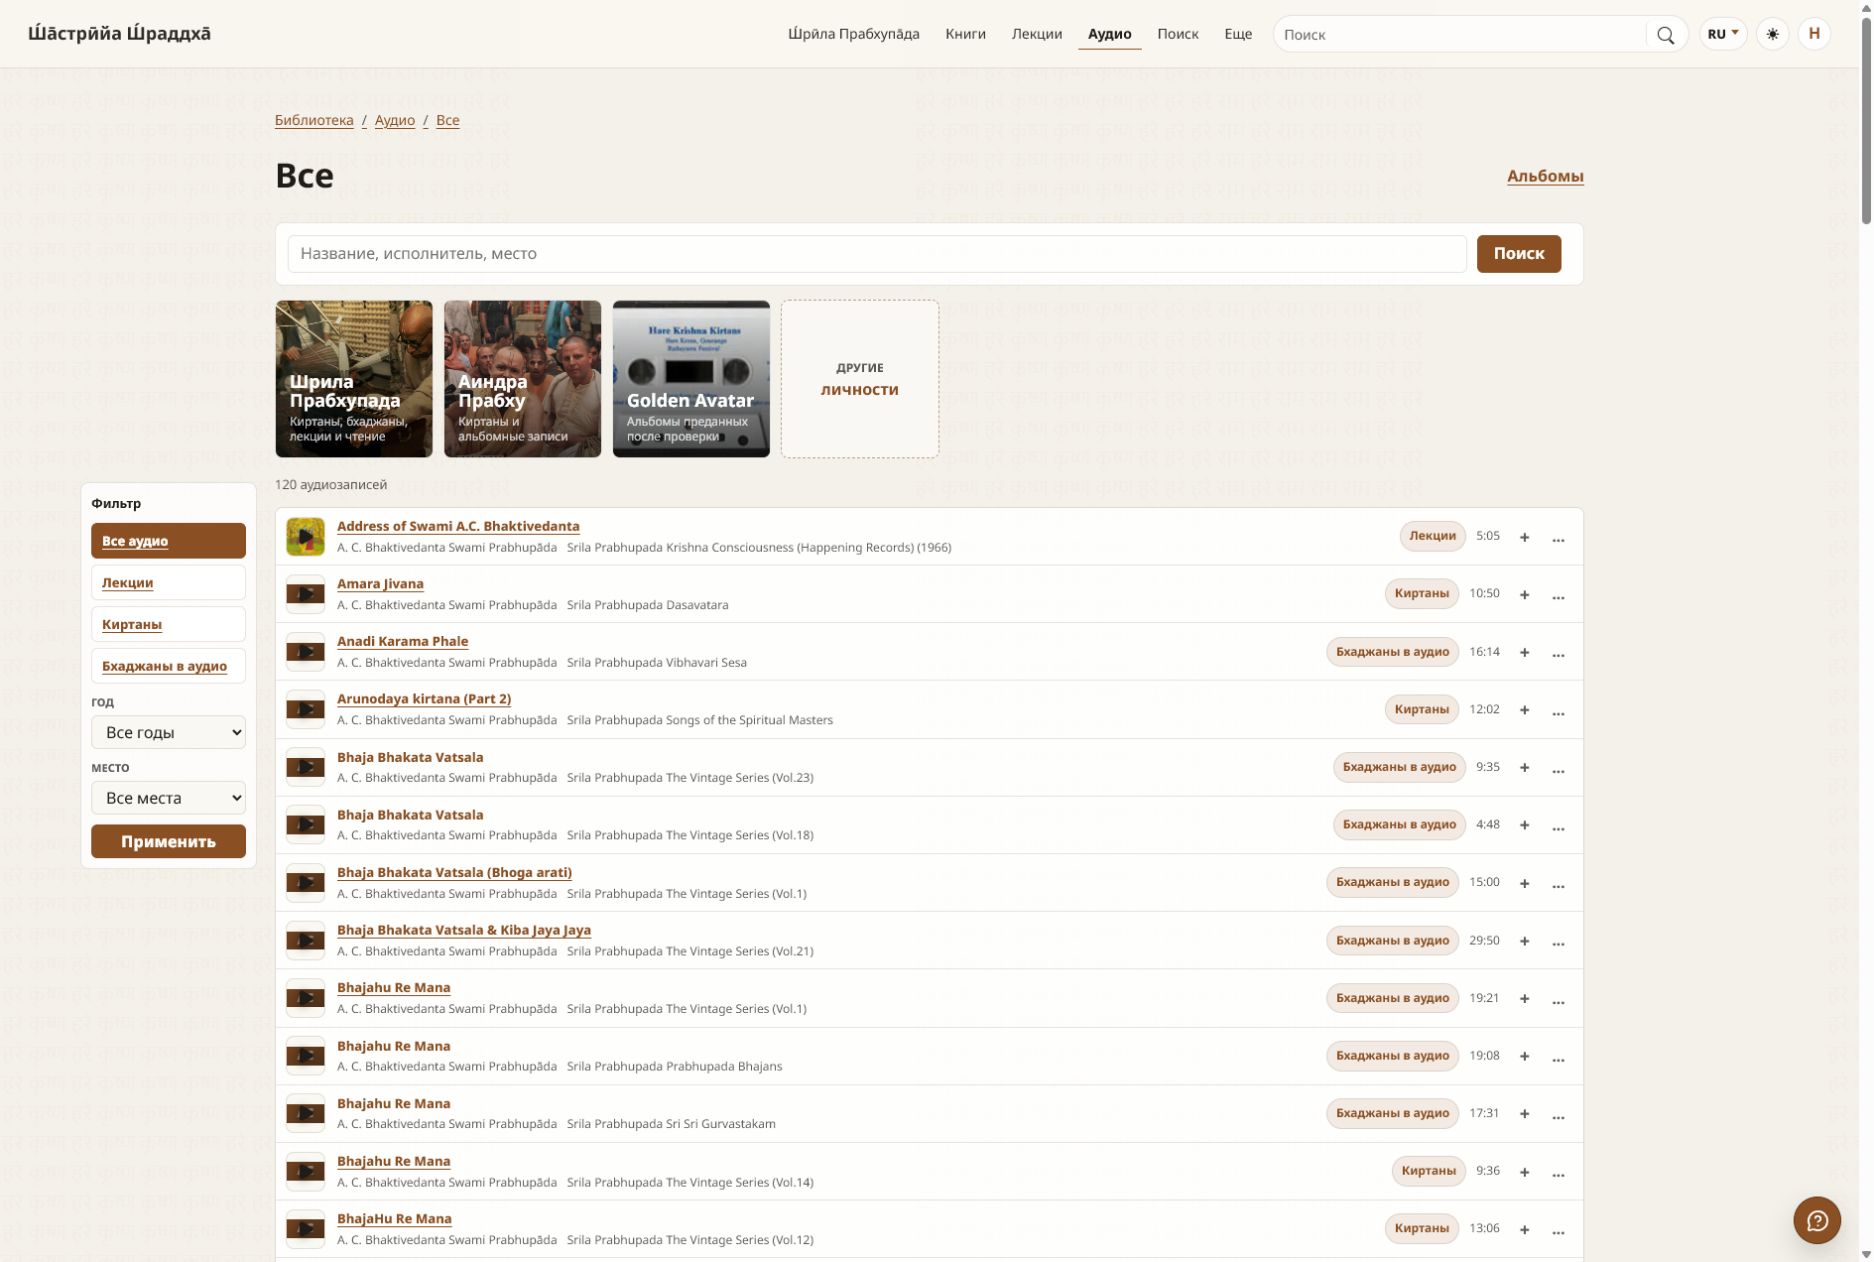Image resolution: width=1874 pixels, height=1262 pixels.
Task: Click the brown Поиск search button
Action: 1518,254
